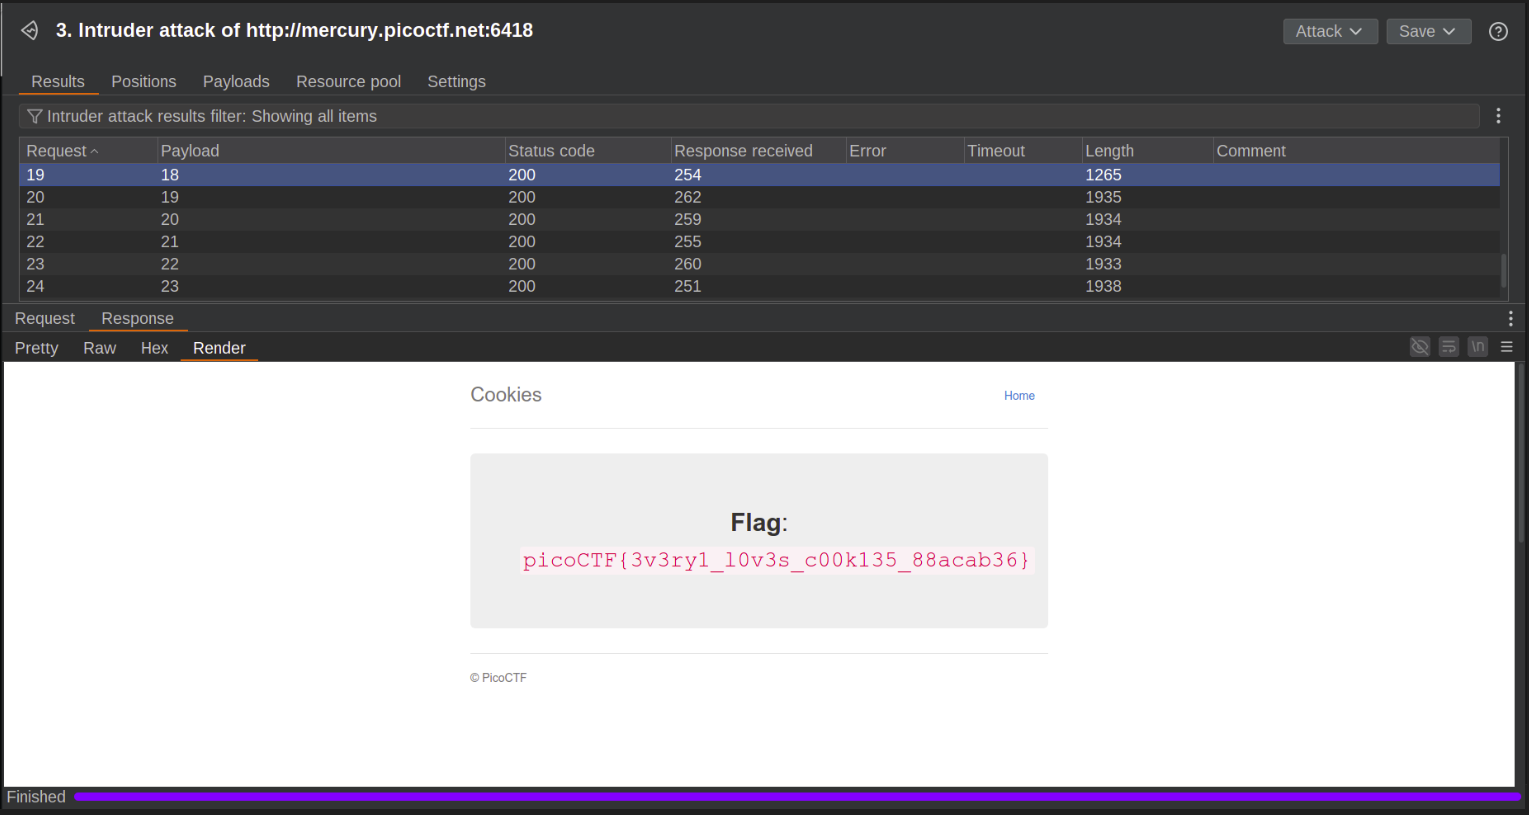Viewport: 1529px width, 815px height.
Task: Sort by Error column header
Action: [904, 151]
